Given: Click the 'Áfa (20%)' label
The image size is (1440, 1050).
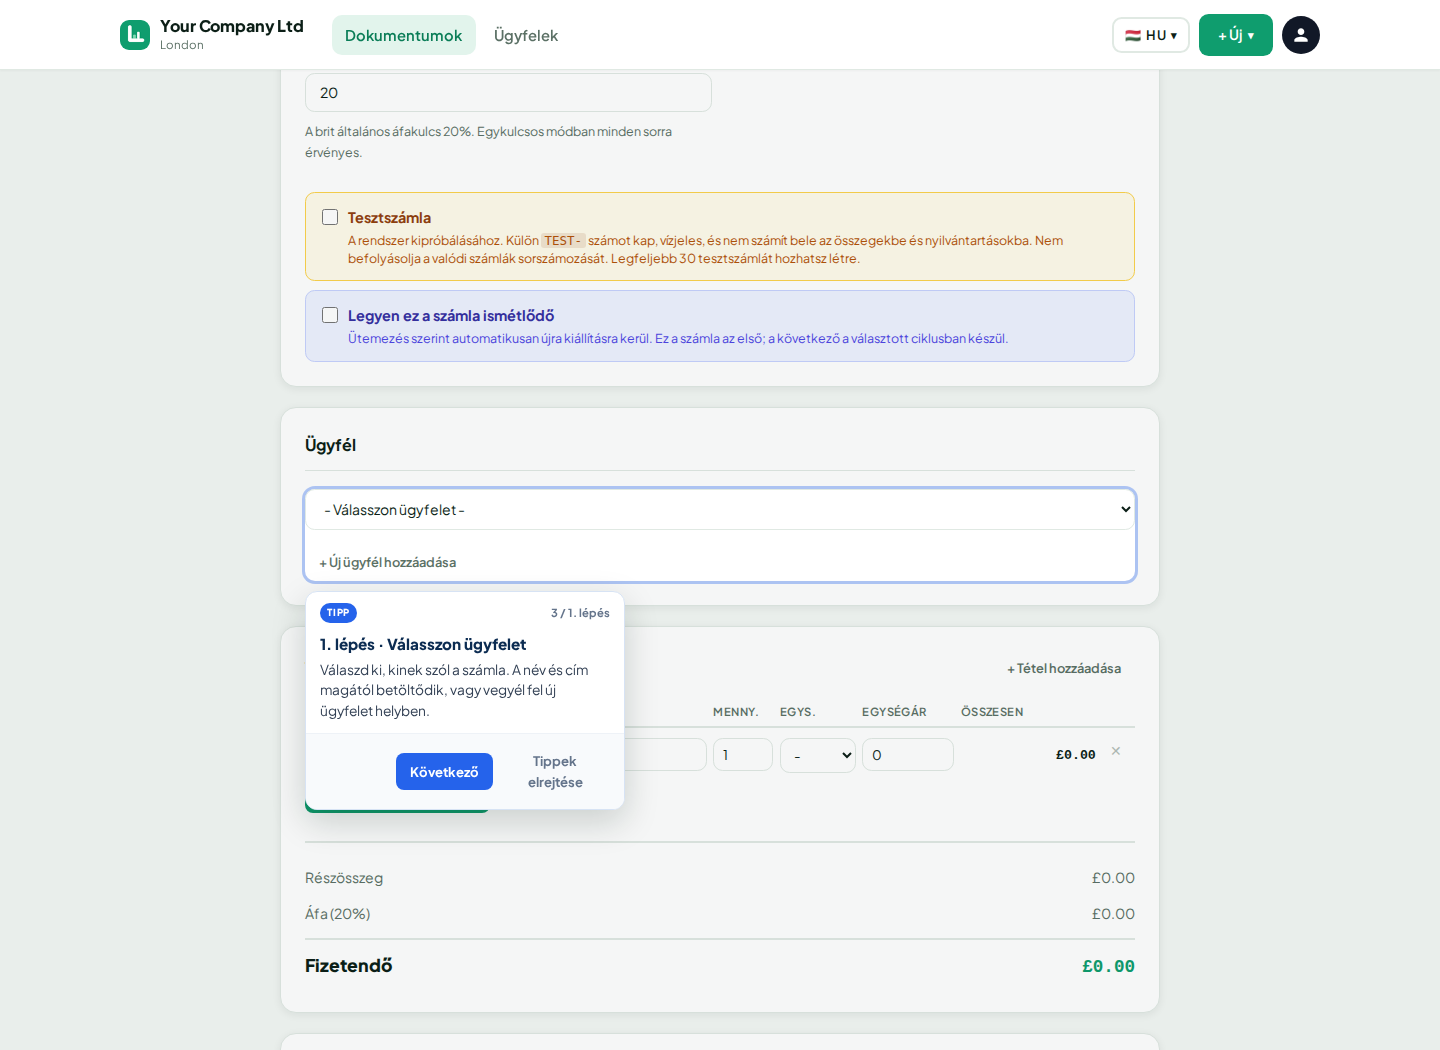Looking at the screenshot, I should point(338,914).
